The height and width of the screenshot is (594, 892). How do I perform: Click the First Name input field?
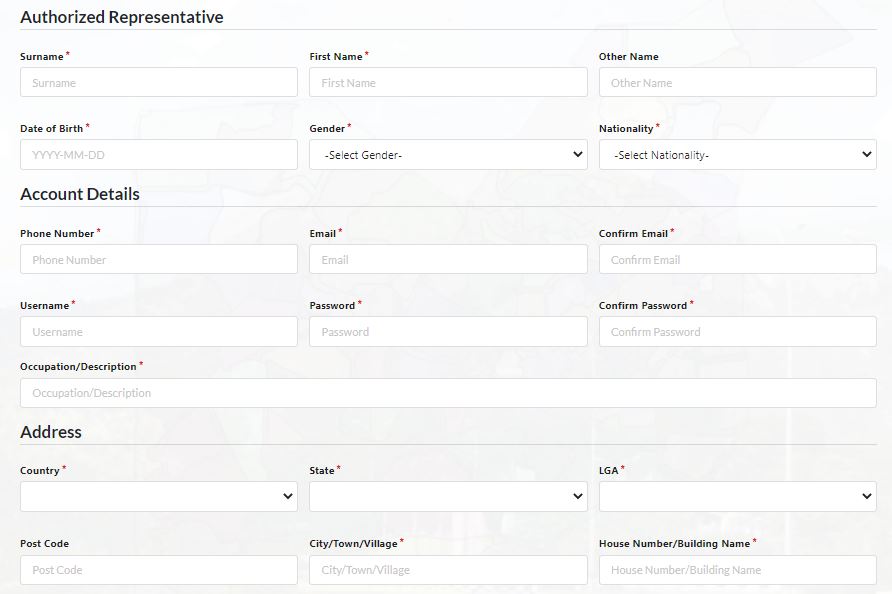point(447,82)
